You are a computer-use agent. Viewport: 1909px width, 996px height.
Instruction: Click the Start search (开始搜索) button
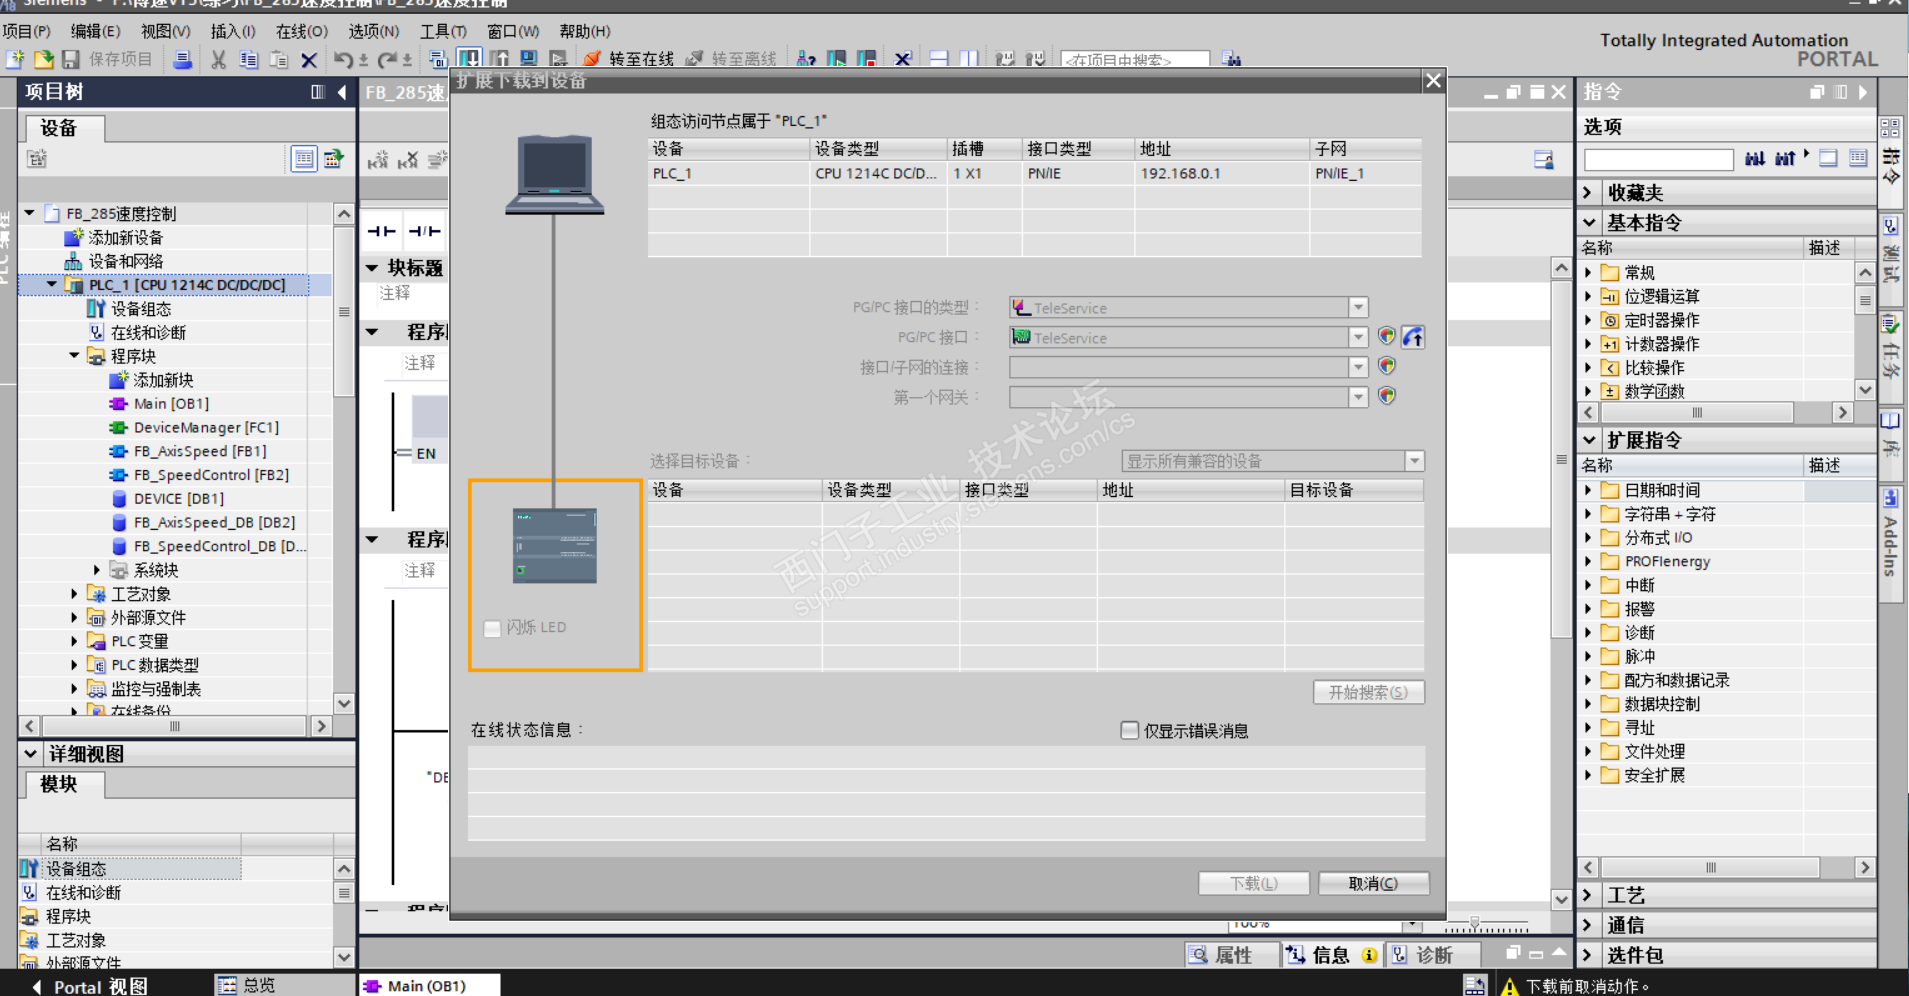click(1368, 692)
